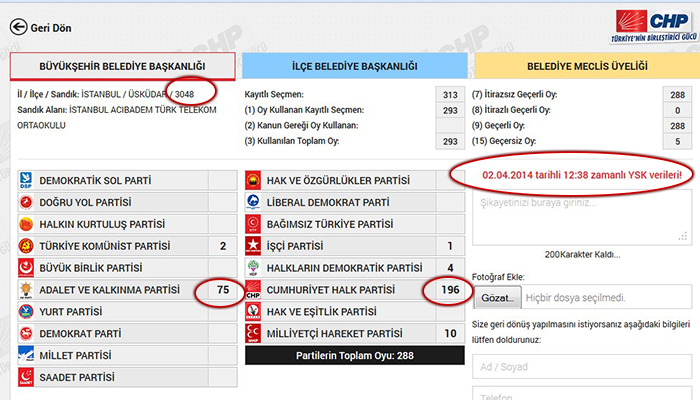
Task: Select the Adalet ve Kalkınma Partisi row
Action: (110, 291)
